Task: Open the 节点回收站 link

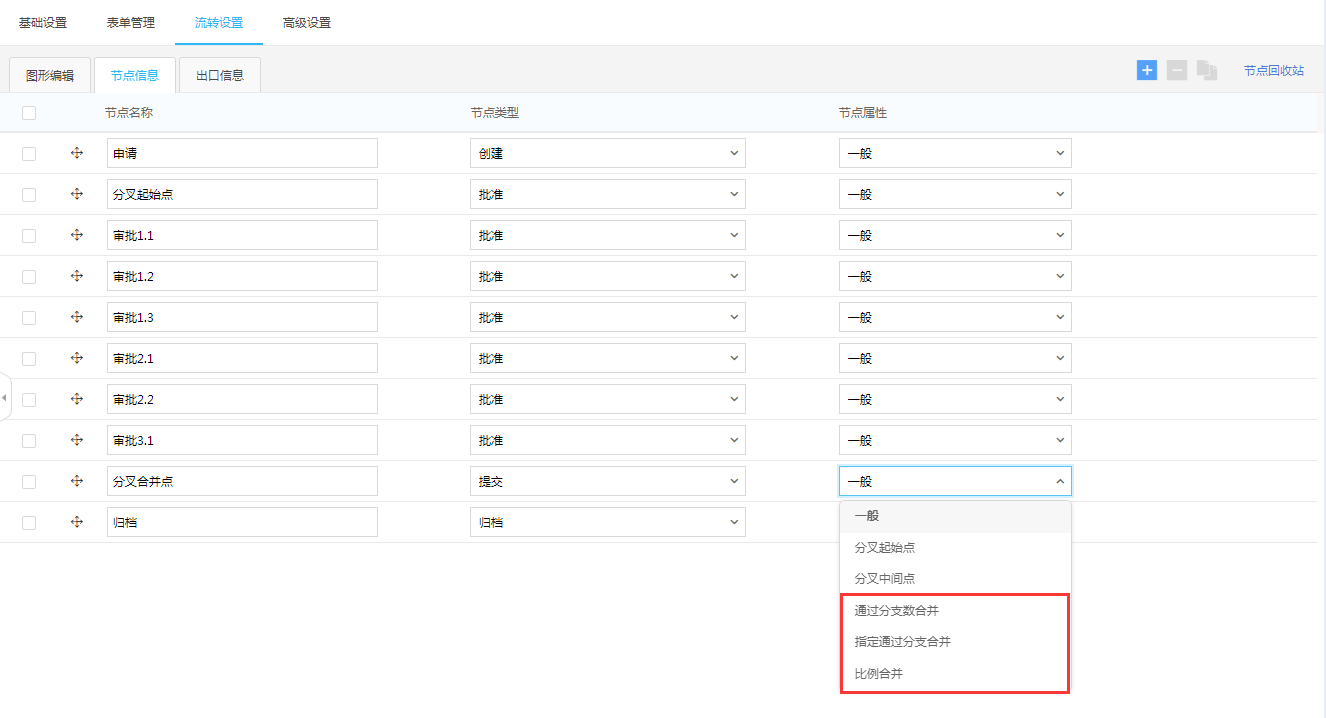Action: point(1273,71)
